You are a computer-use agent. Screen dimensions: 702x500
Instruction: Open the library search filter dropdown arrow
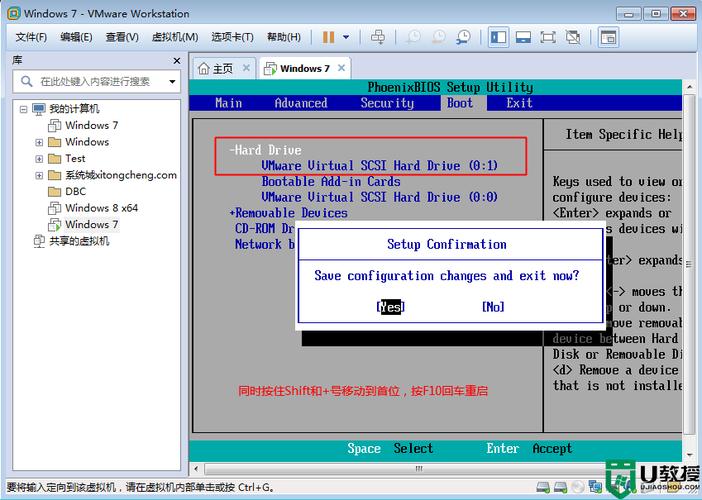coord(172,81)
